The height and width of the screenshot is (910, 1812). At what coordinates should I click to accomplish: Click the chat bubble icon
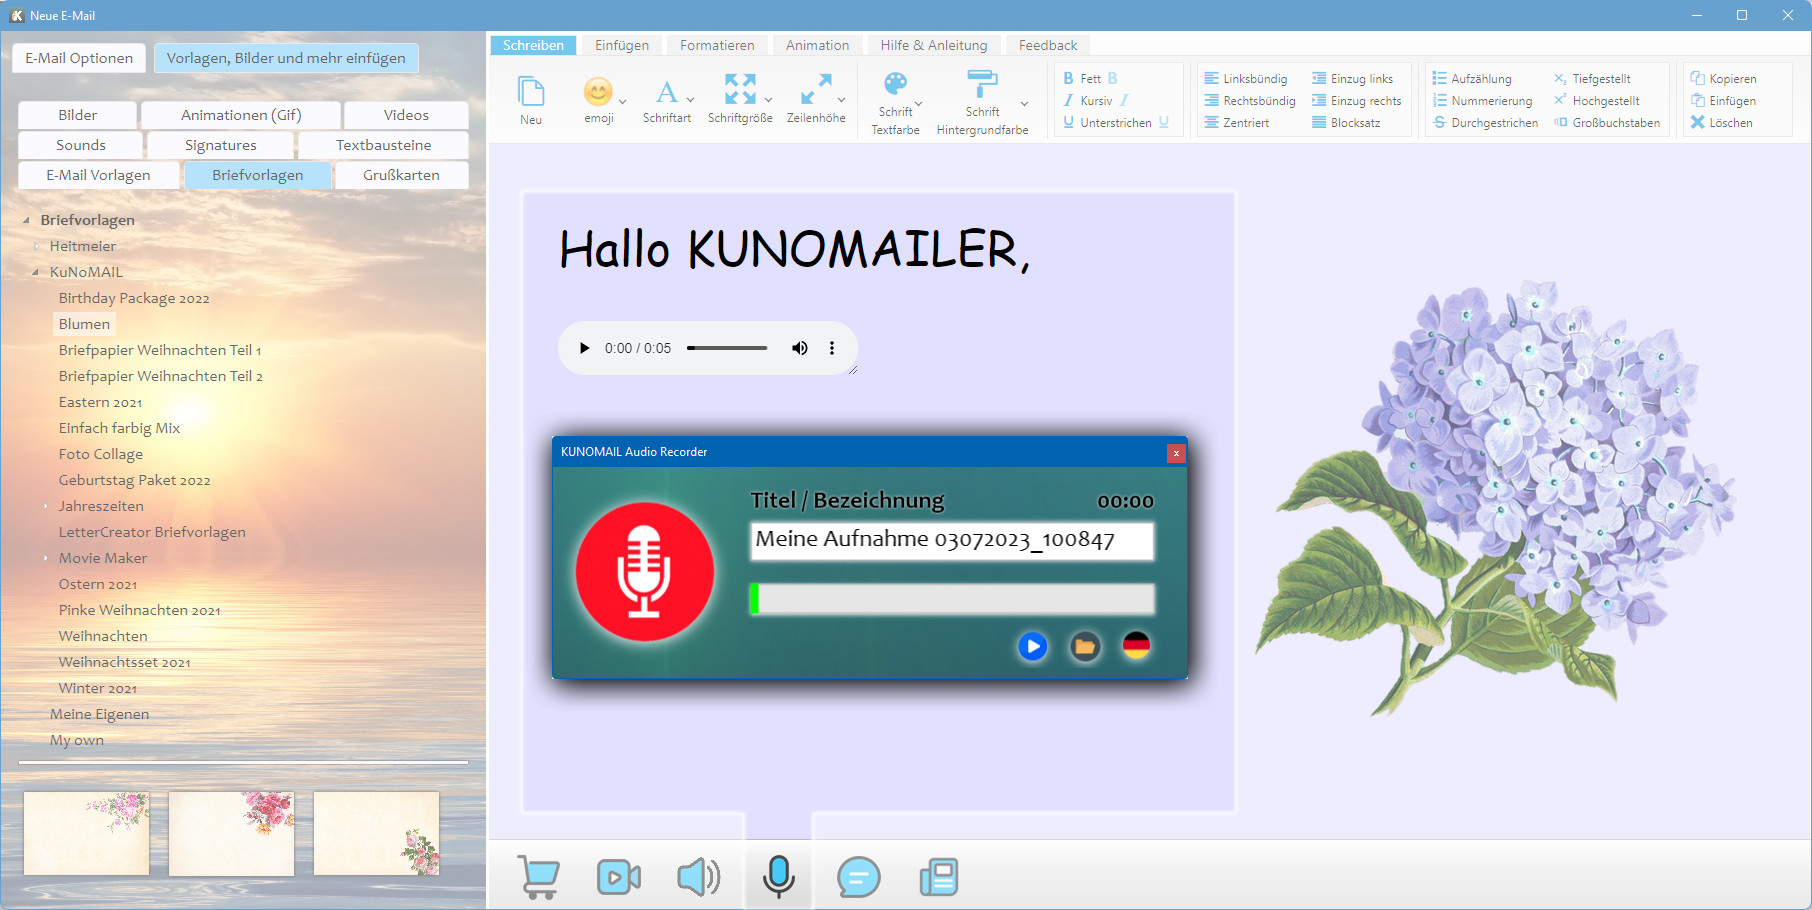click(858, 877)
